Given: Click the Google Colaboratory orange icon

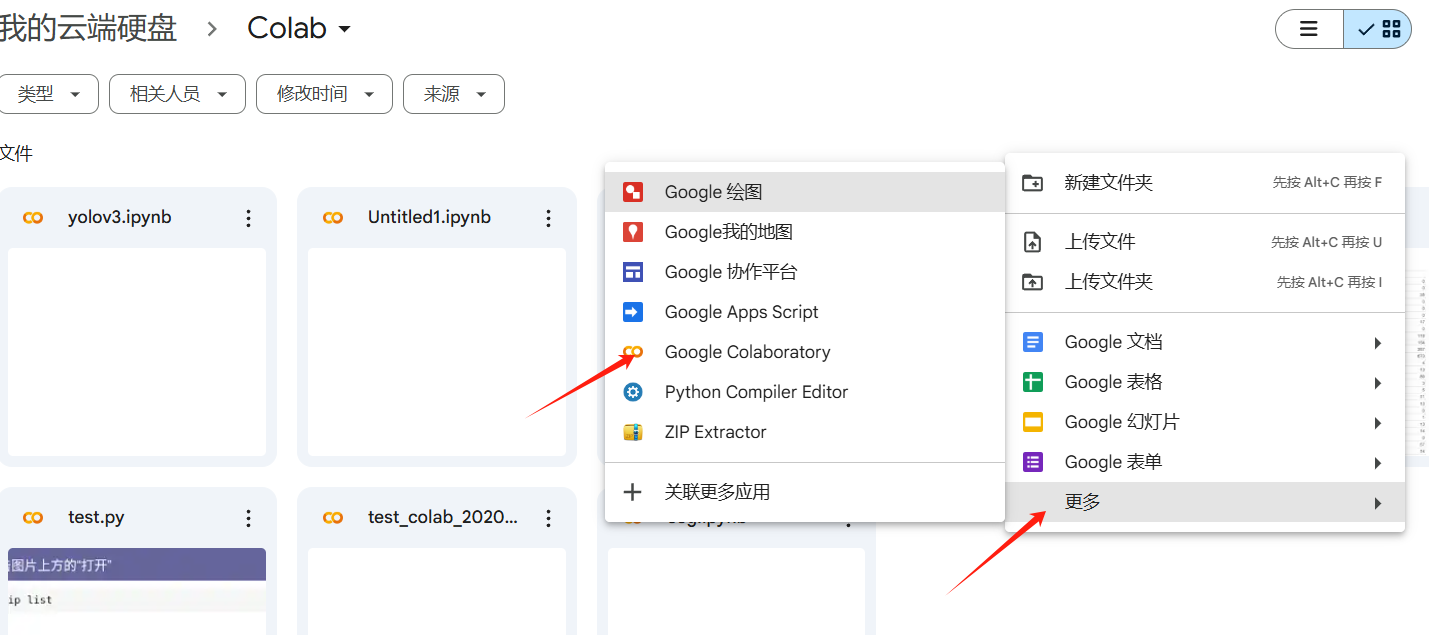Looking at the screenshot, I should (x=632, y=352).
